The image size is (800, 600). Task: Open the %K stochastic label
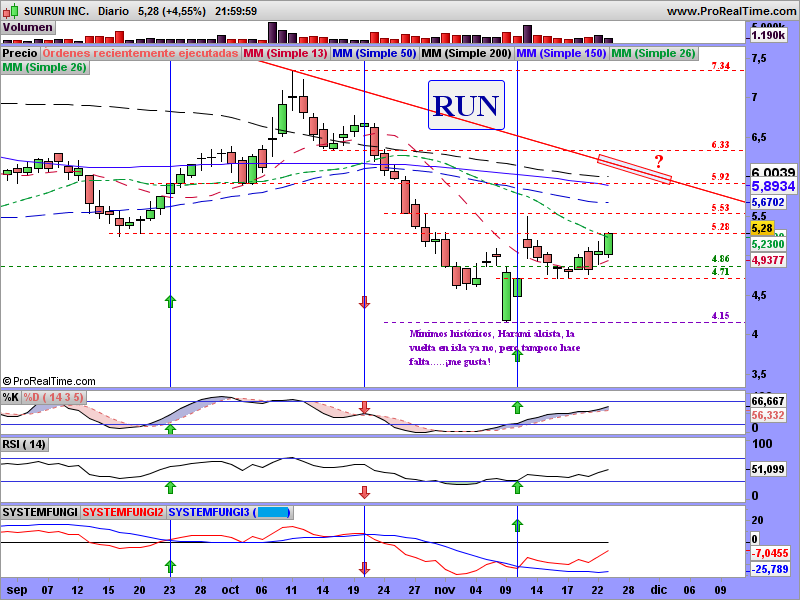pos(11,397)
